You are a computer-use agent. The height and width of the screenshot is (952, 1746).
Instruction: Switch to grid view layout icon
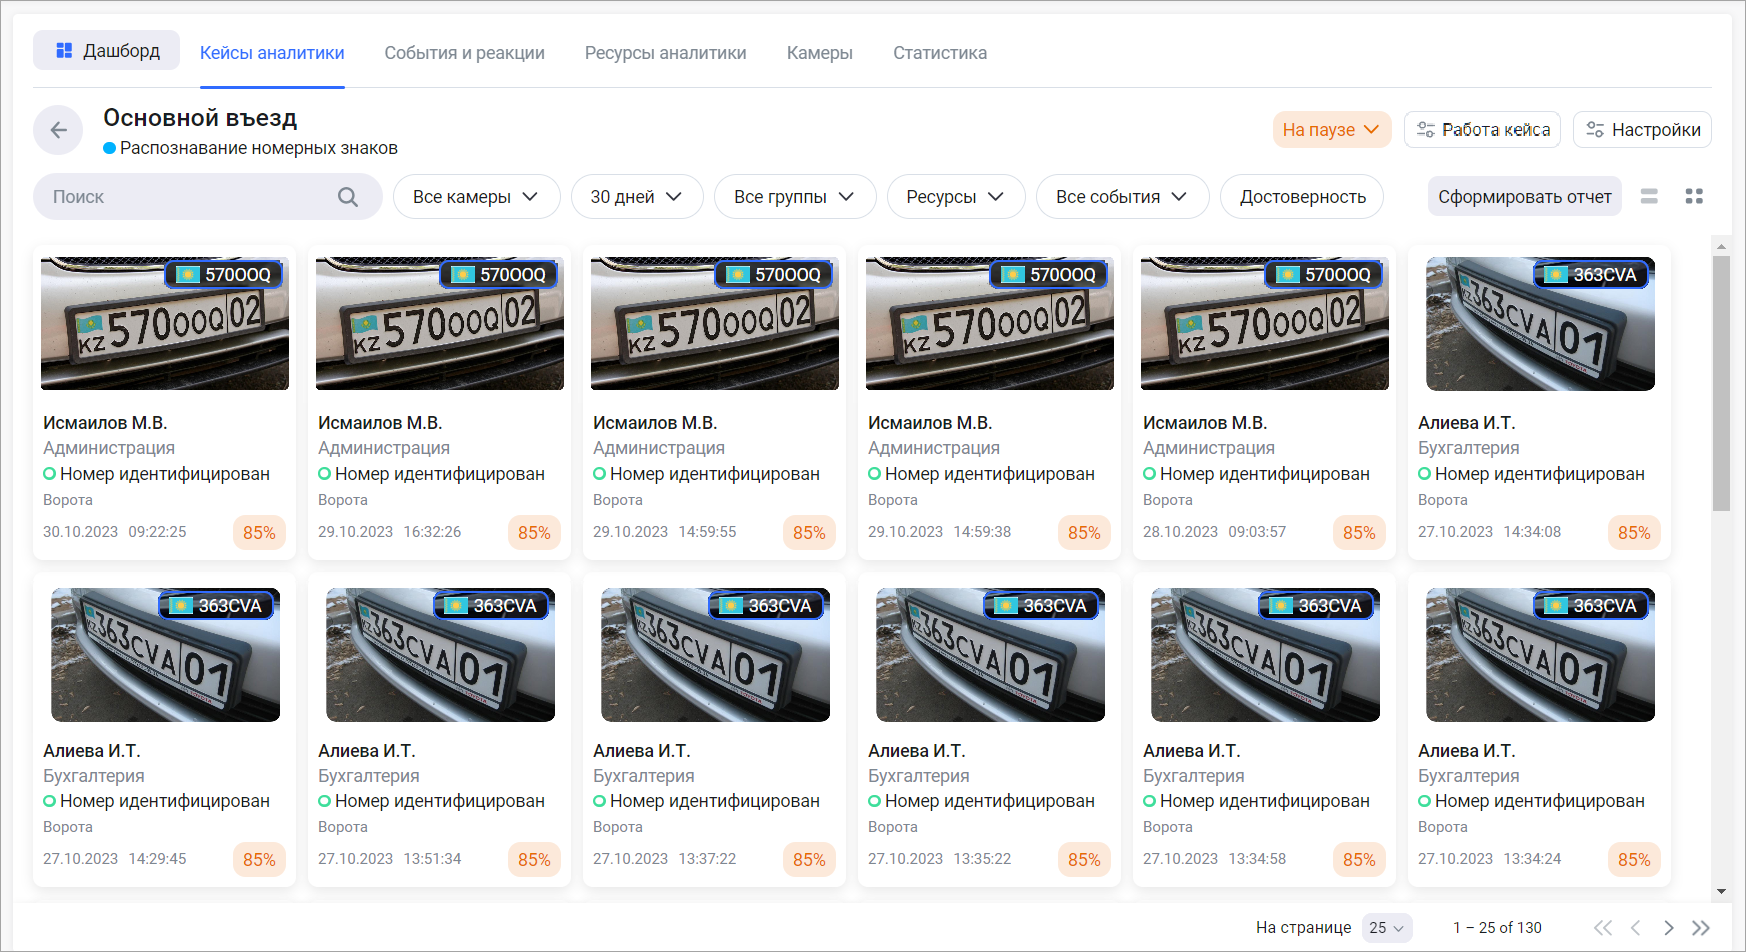[x=1694, y=197]
